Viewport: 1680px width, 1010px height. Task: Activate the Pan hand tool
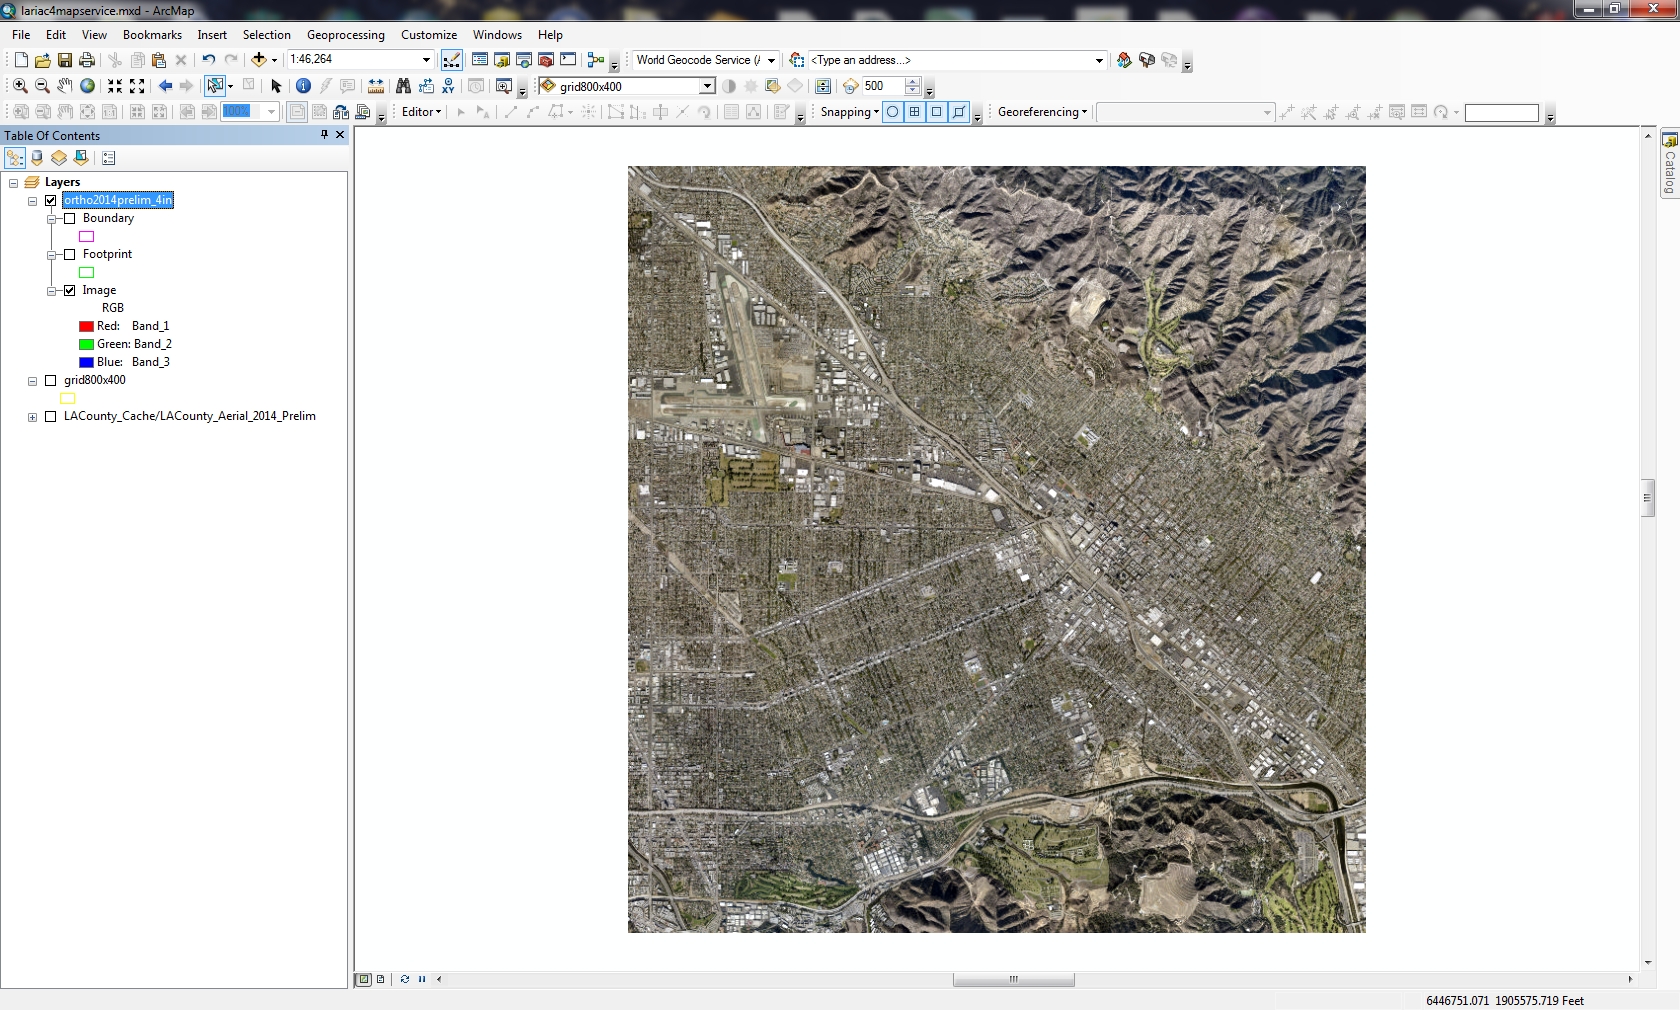[x=65, y=86]
